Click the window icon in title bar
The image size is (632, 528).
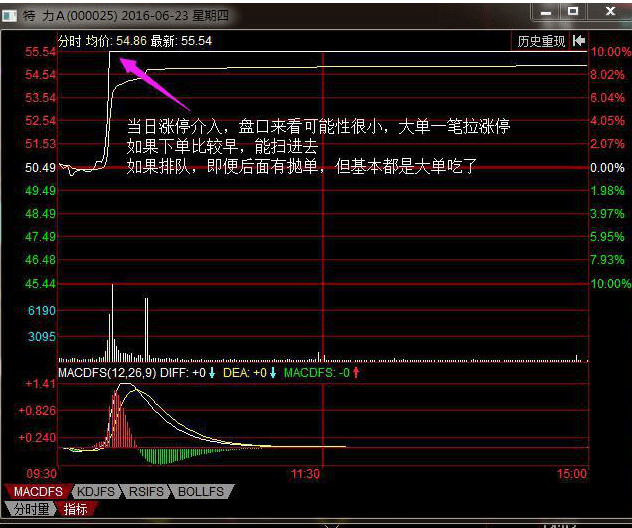coord(10,16)
